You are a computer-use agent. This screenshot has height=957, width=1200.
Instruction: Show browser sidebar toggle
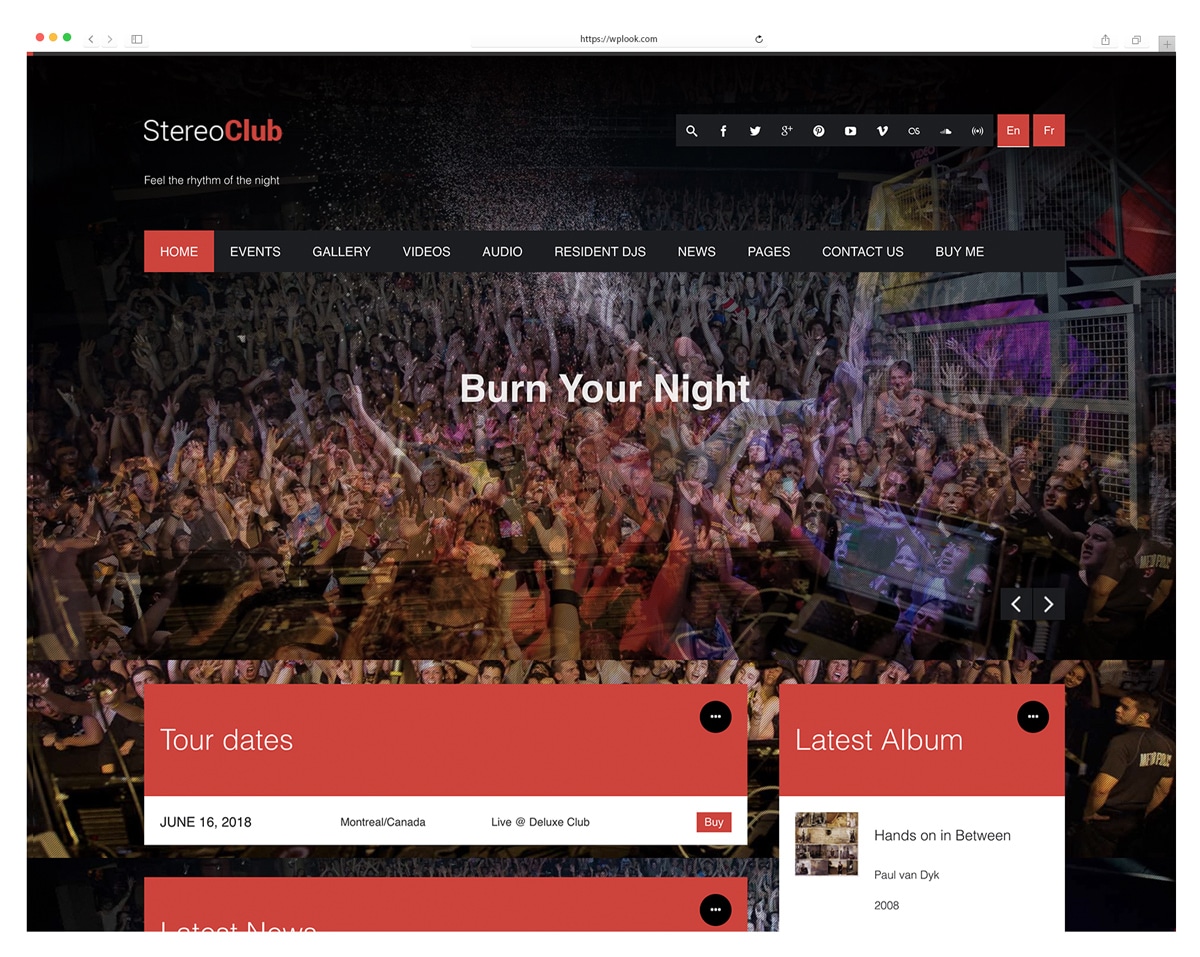coord(137,39)
